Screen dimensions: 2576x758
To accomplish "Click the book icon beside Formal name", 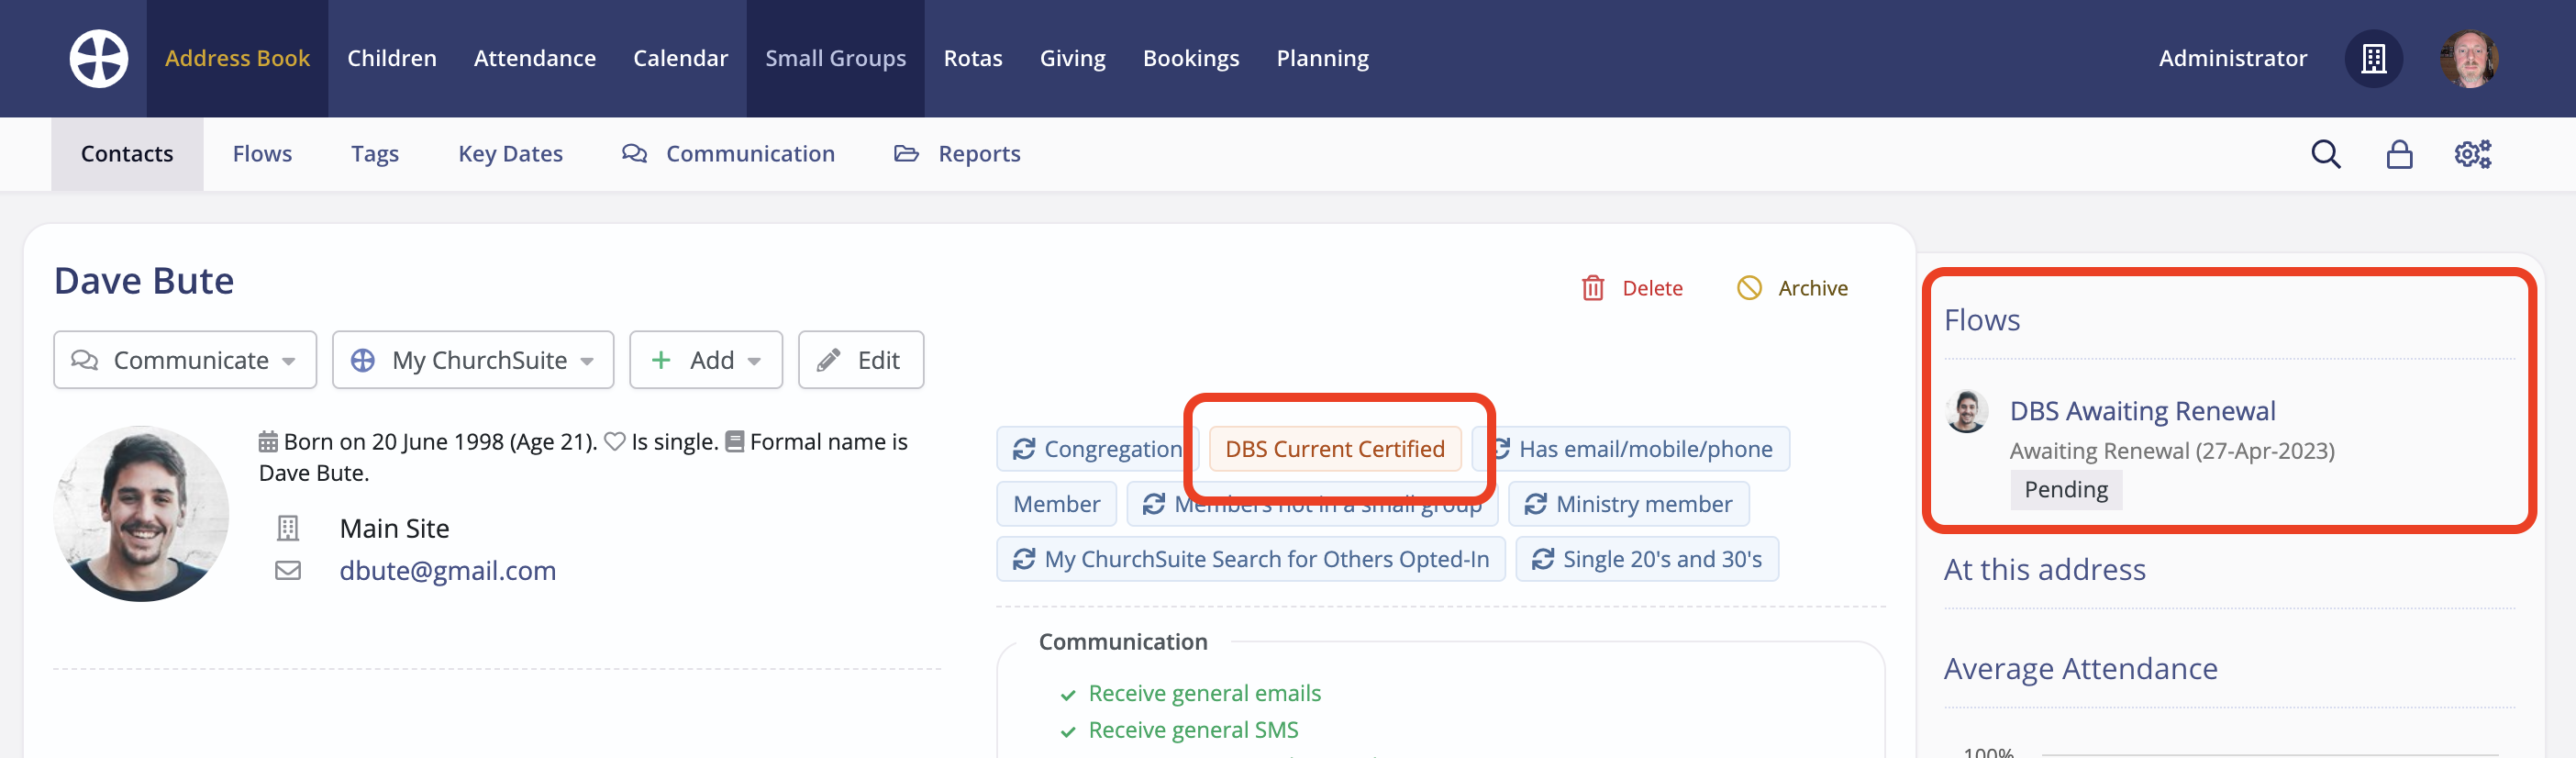I will 734,441.
